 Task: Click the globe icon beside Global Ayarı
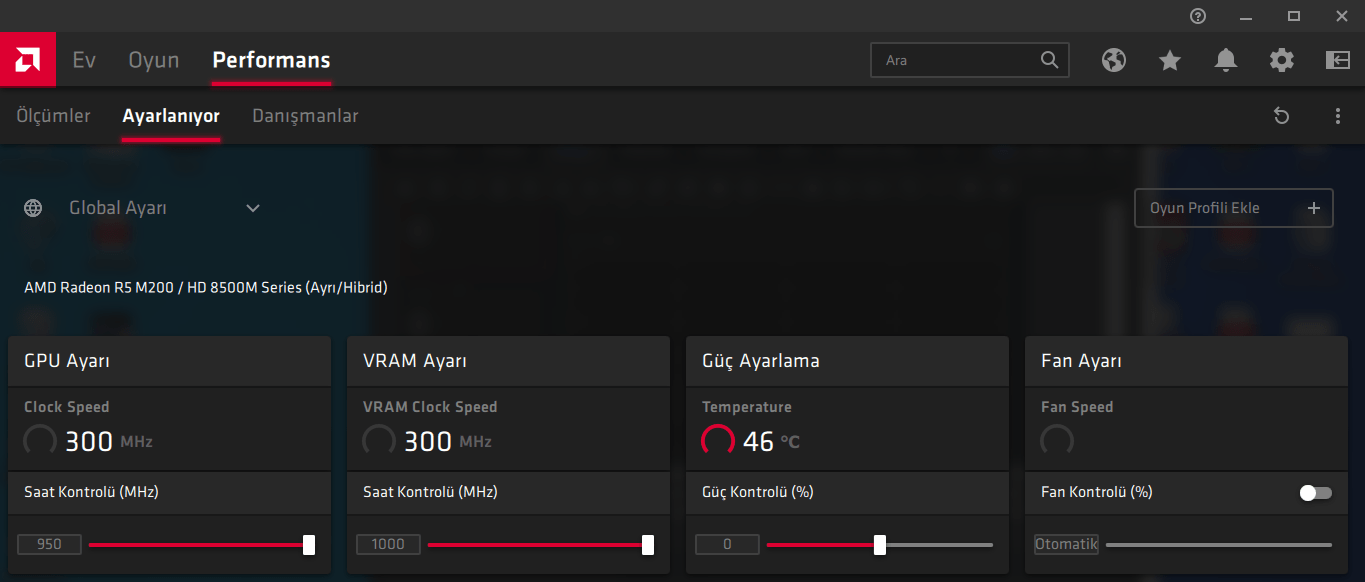click(x=33, y=208)
